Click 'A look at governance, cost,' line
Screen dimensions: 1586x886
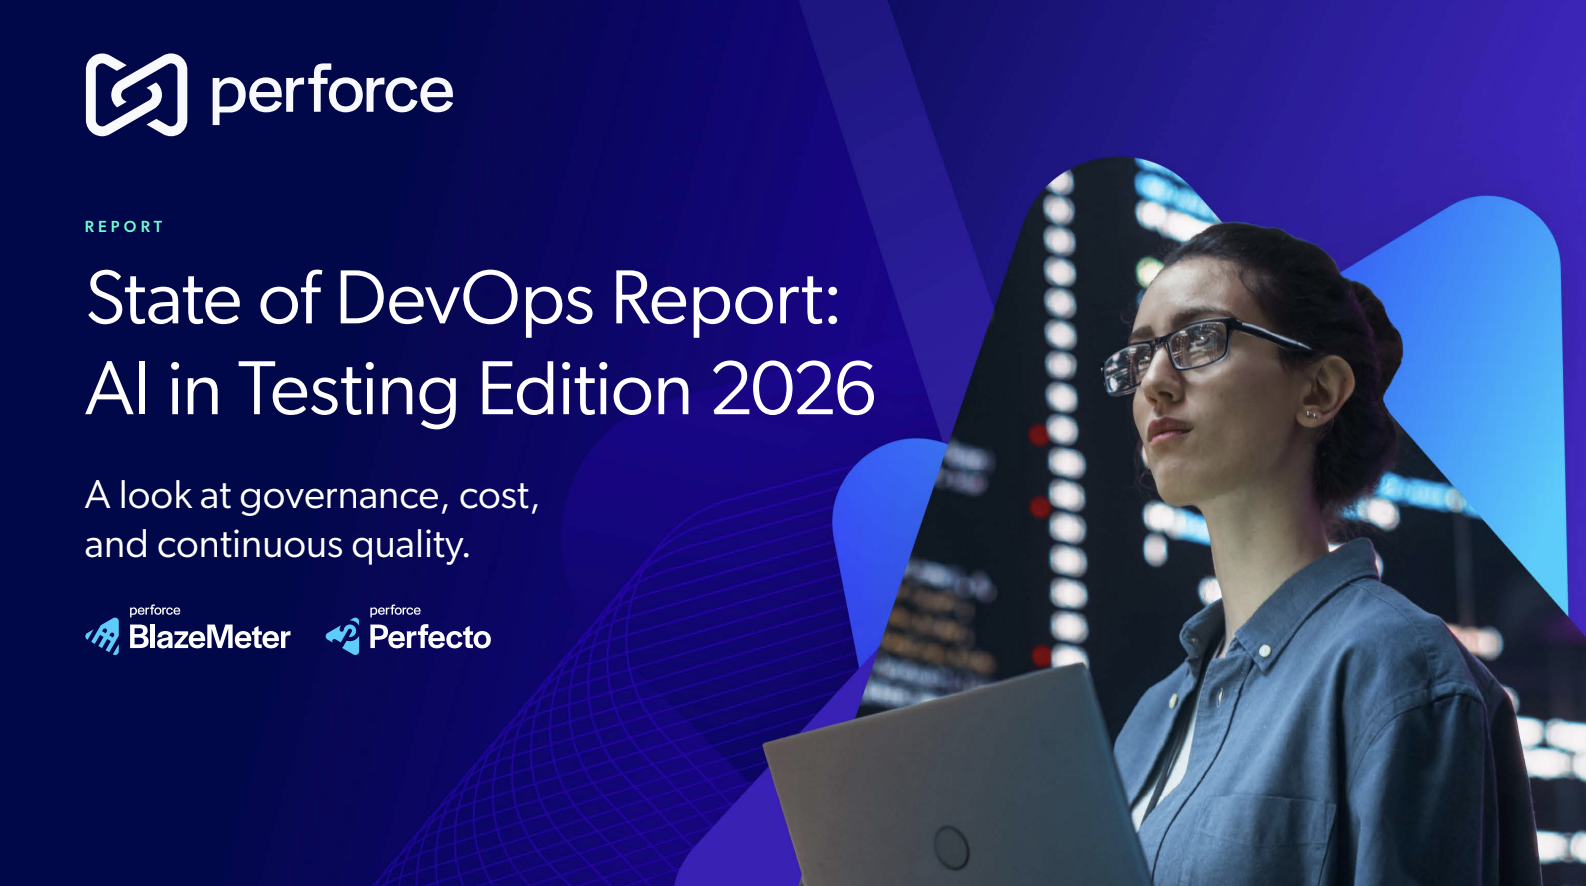[x=312, y=496]
